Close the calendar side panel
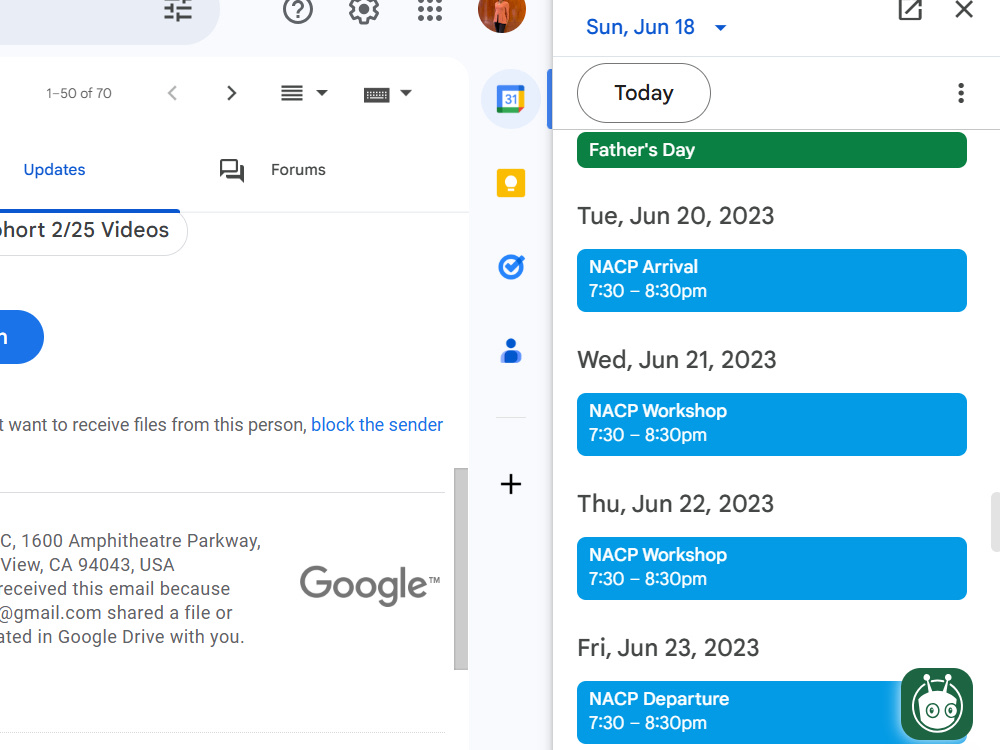Image resolution: width=1000 pixels, height=750 pixels. point(964,10)
